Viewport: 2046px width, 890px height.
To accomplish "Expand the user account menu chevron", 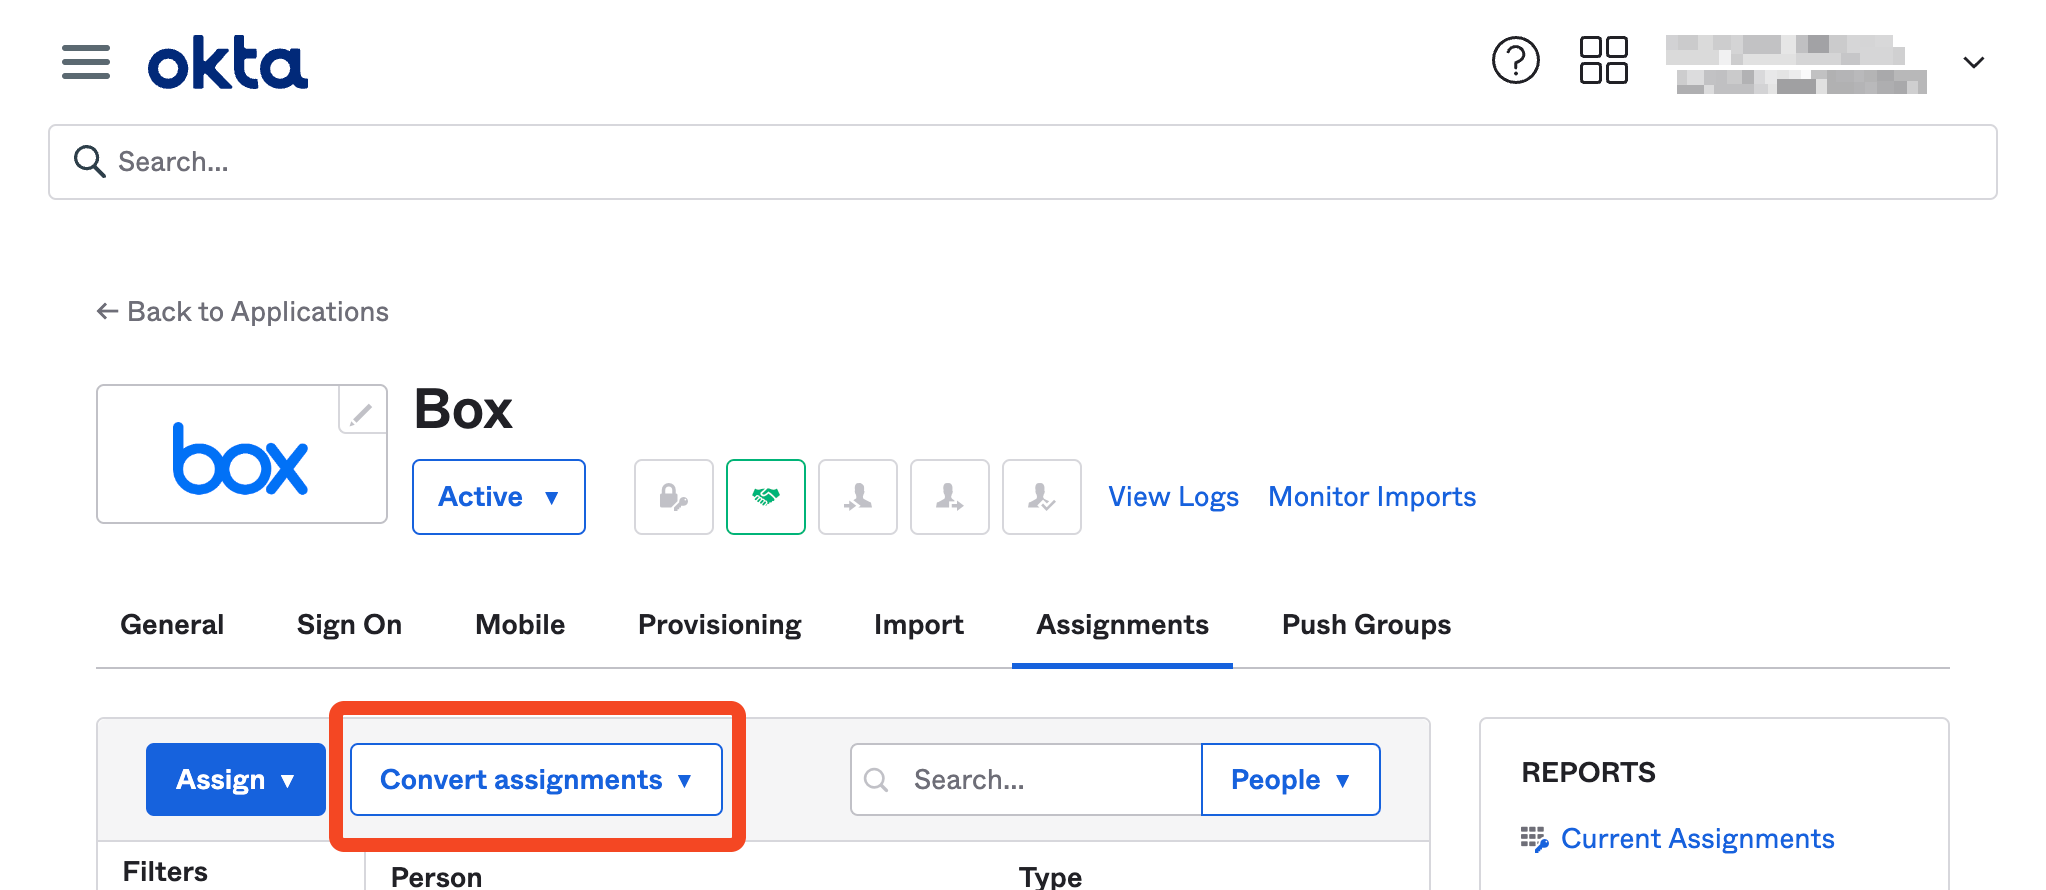I will pyautogui.click(x=1973, y=62).
